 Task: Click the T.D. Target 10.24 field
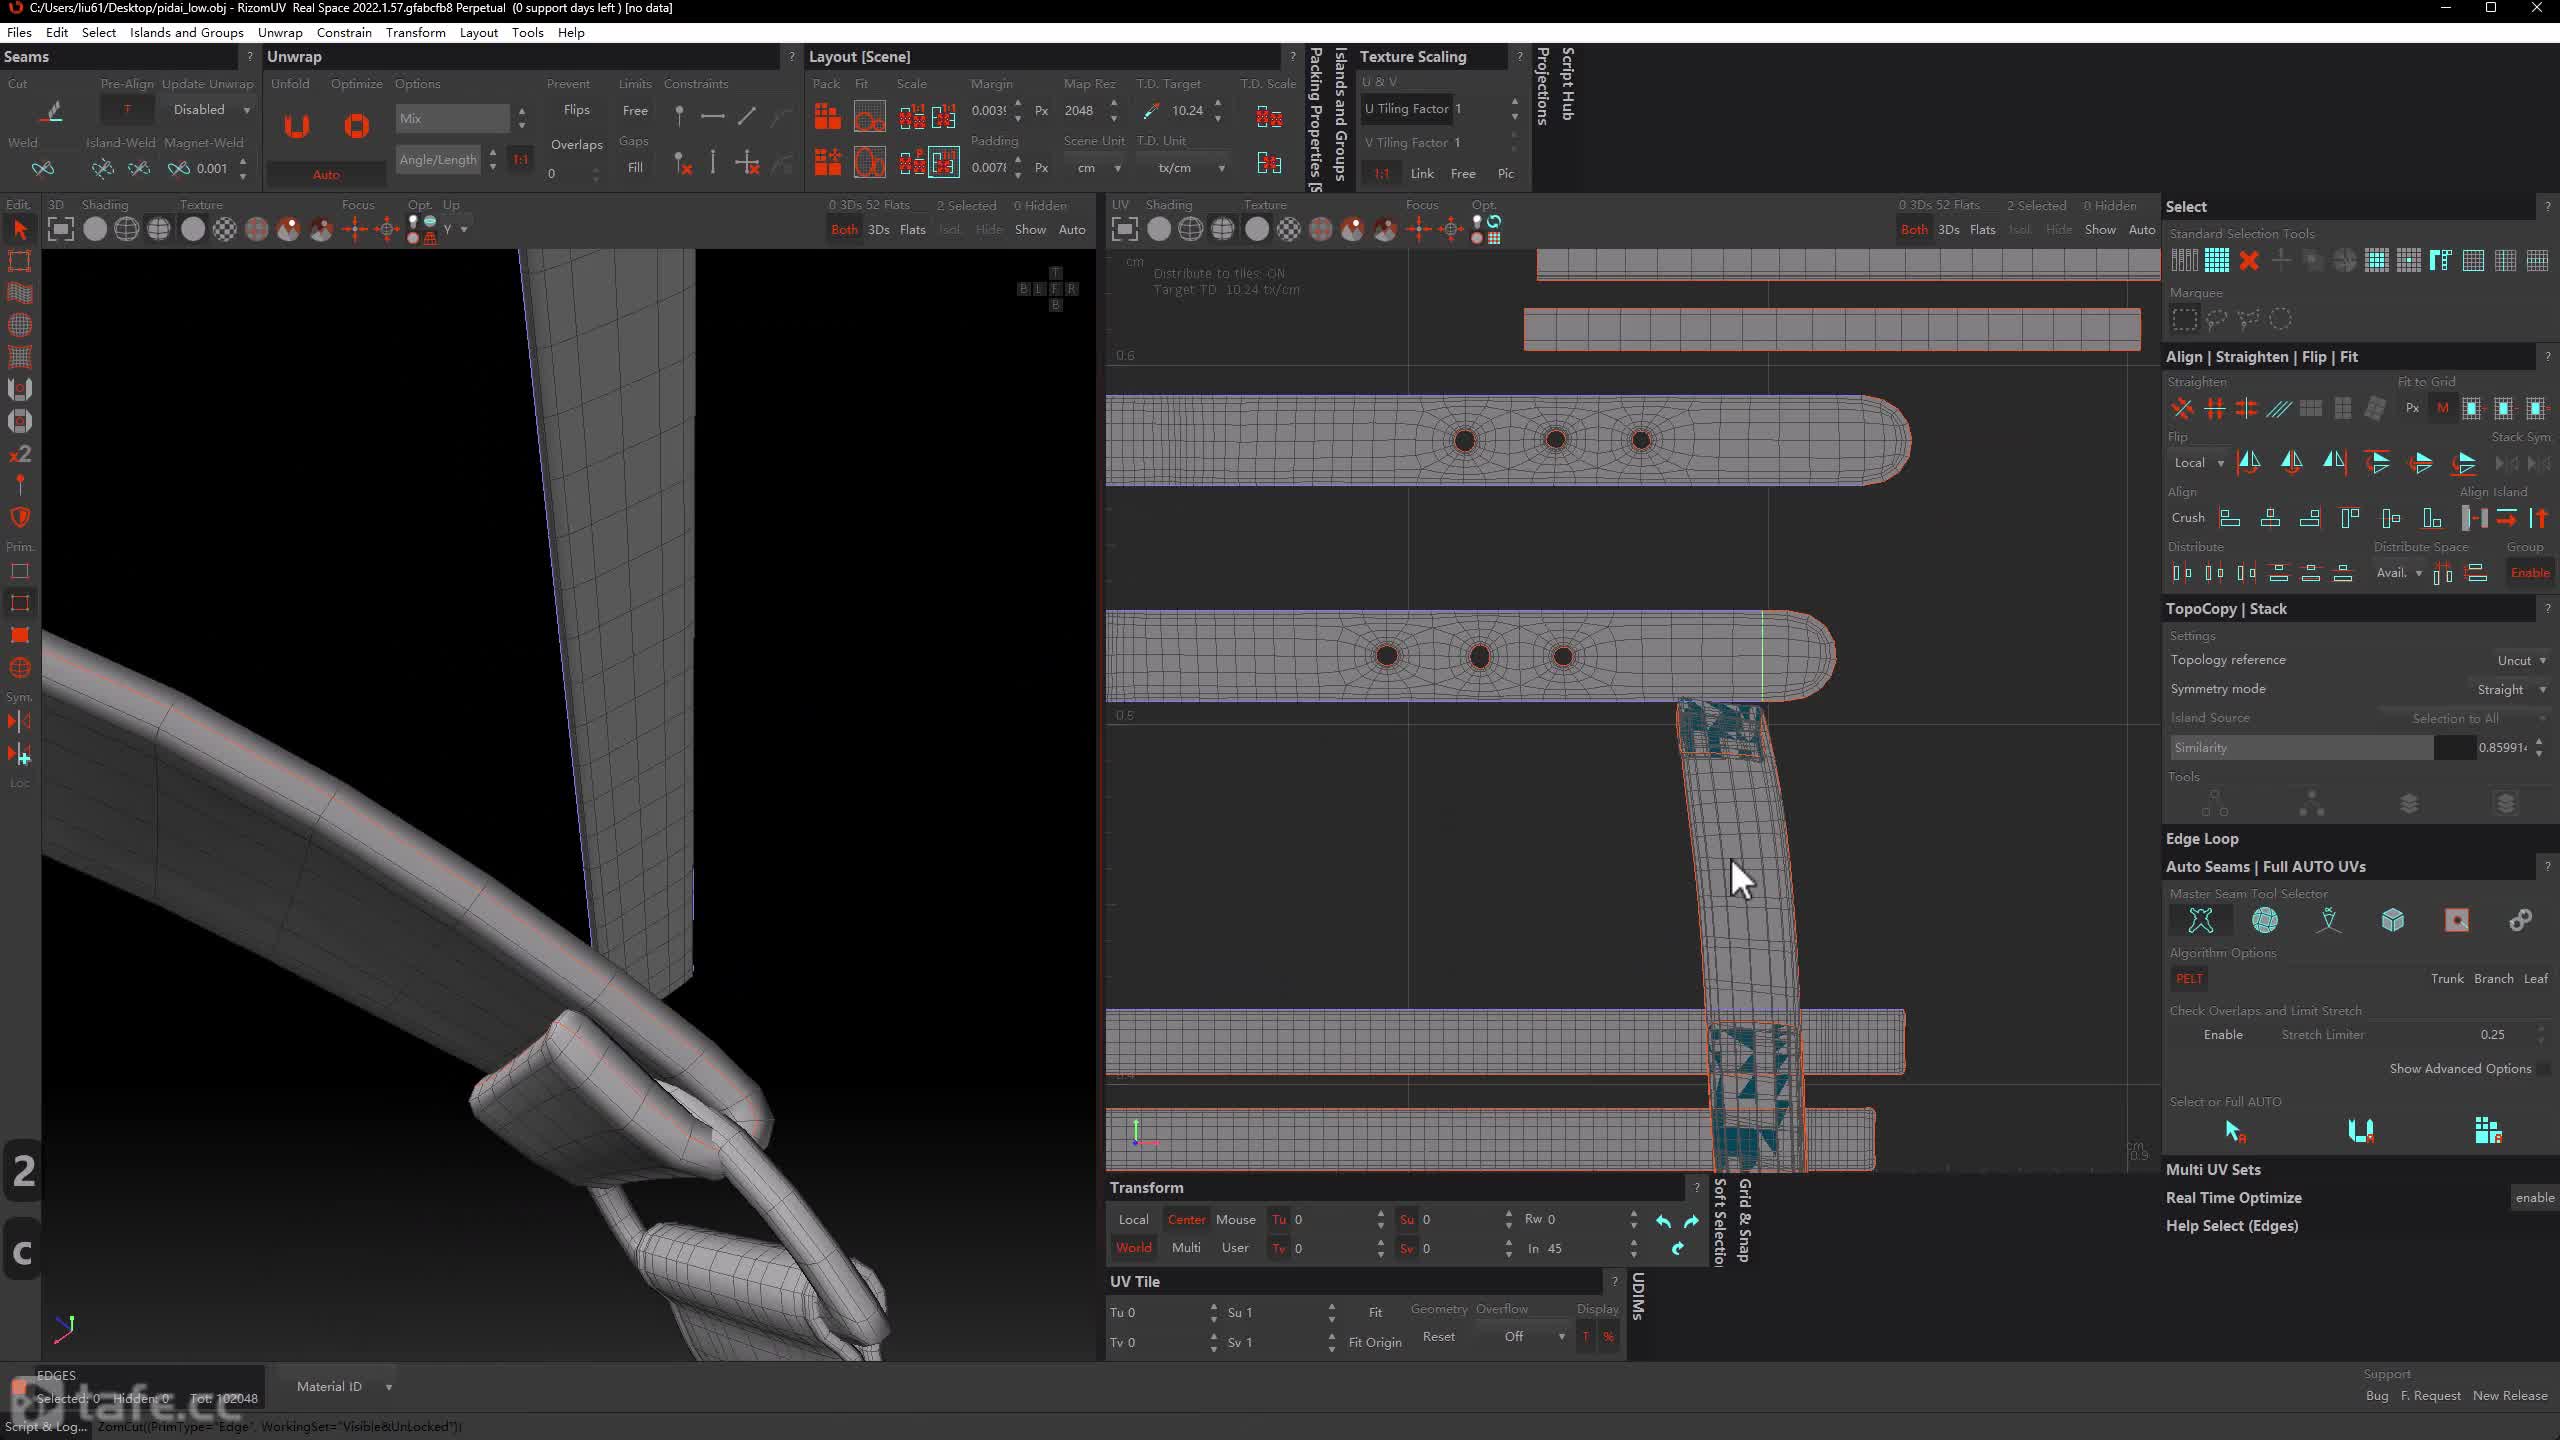click(1187, 111)
